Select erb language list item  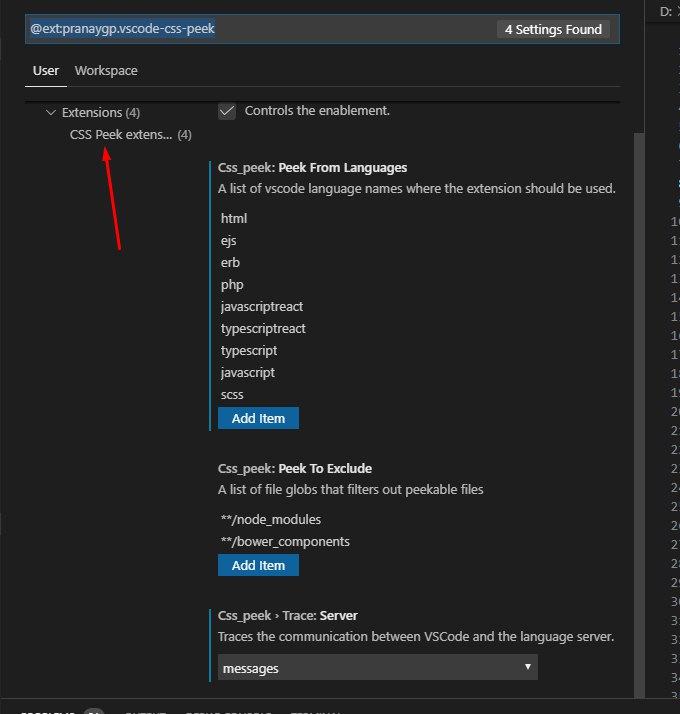230,263
